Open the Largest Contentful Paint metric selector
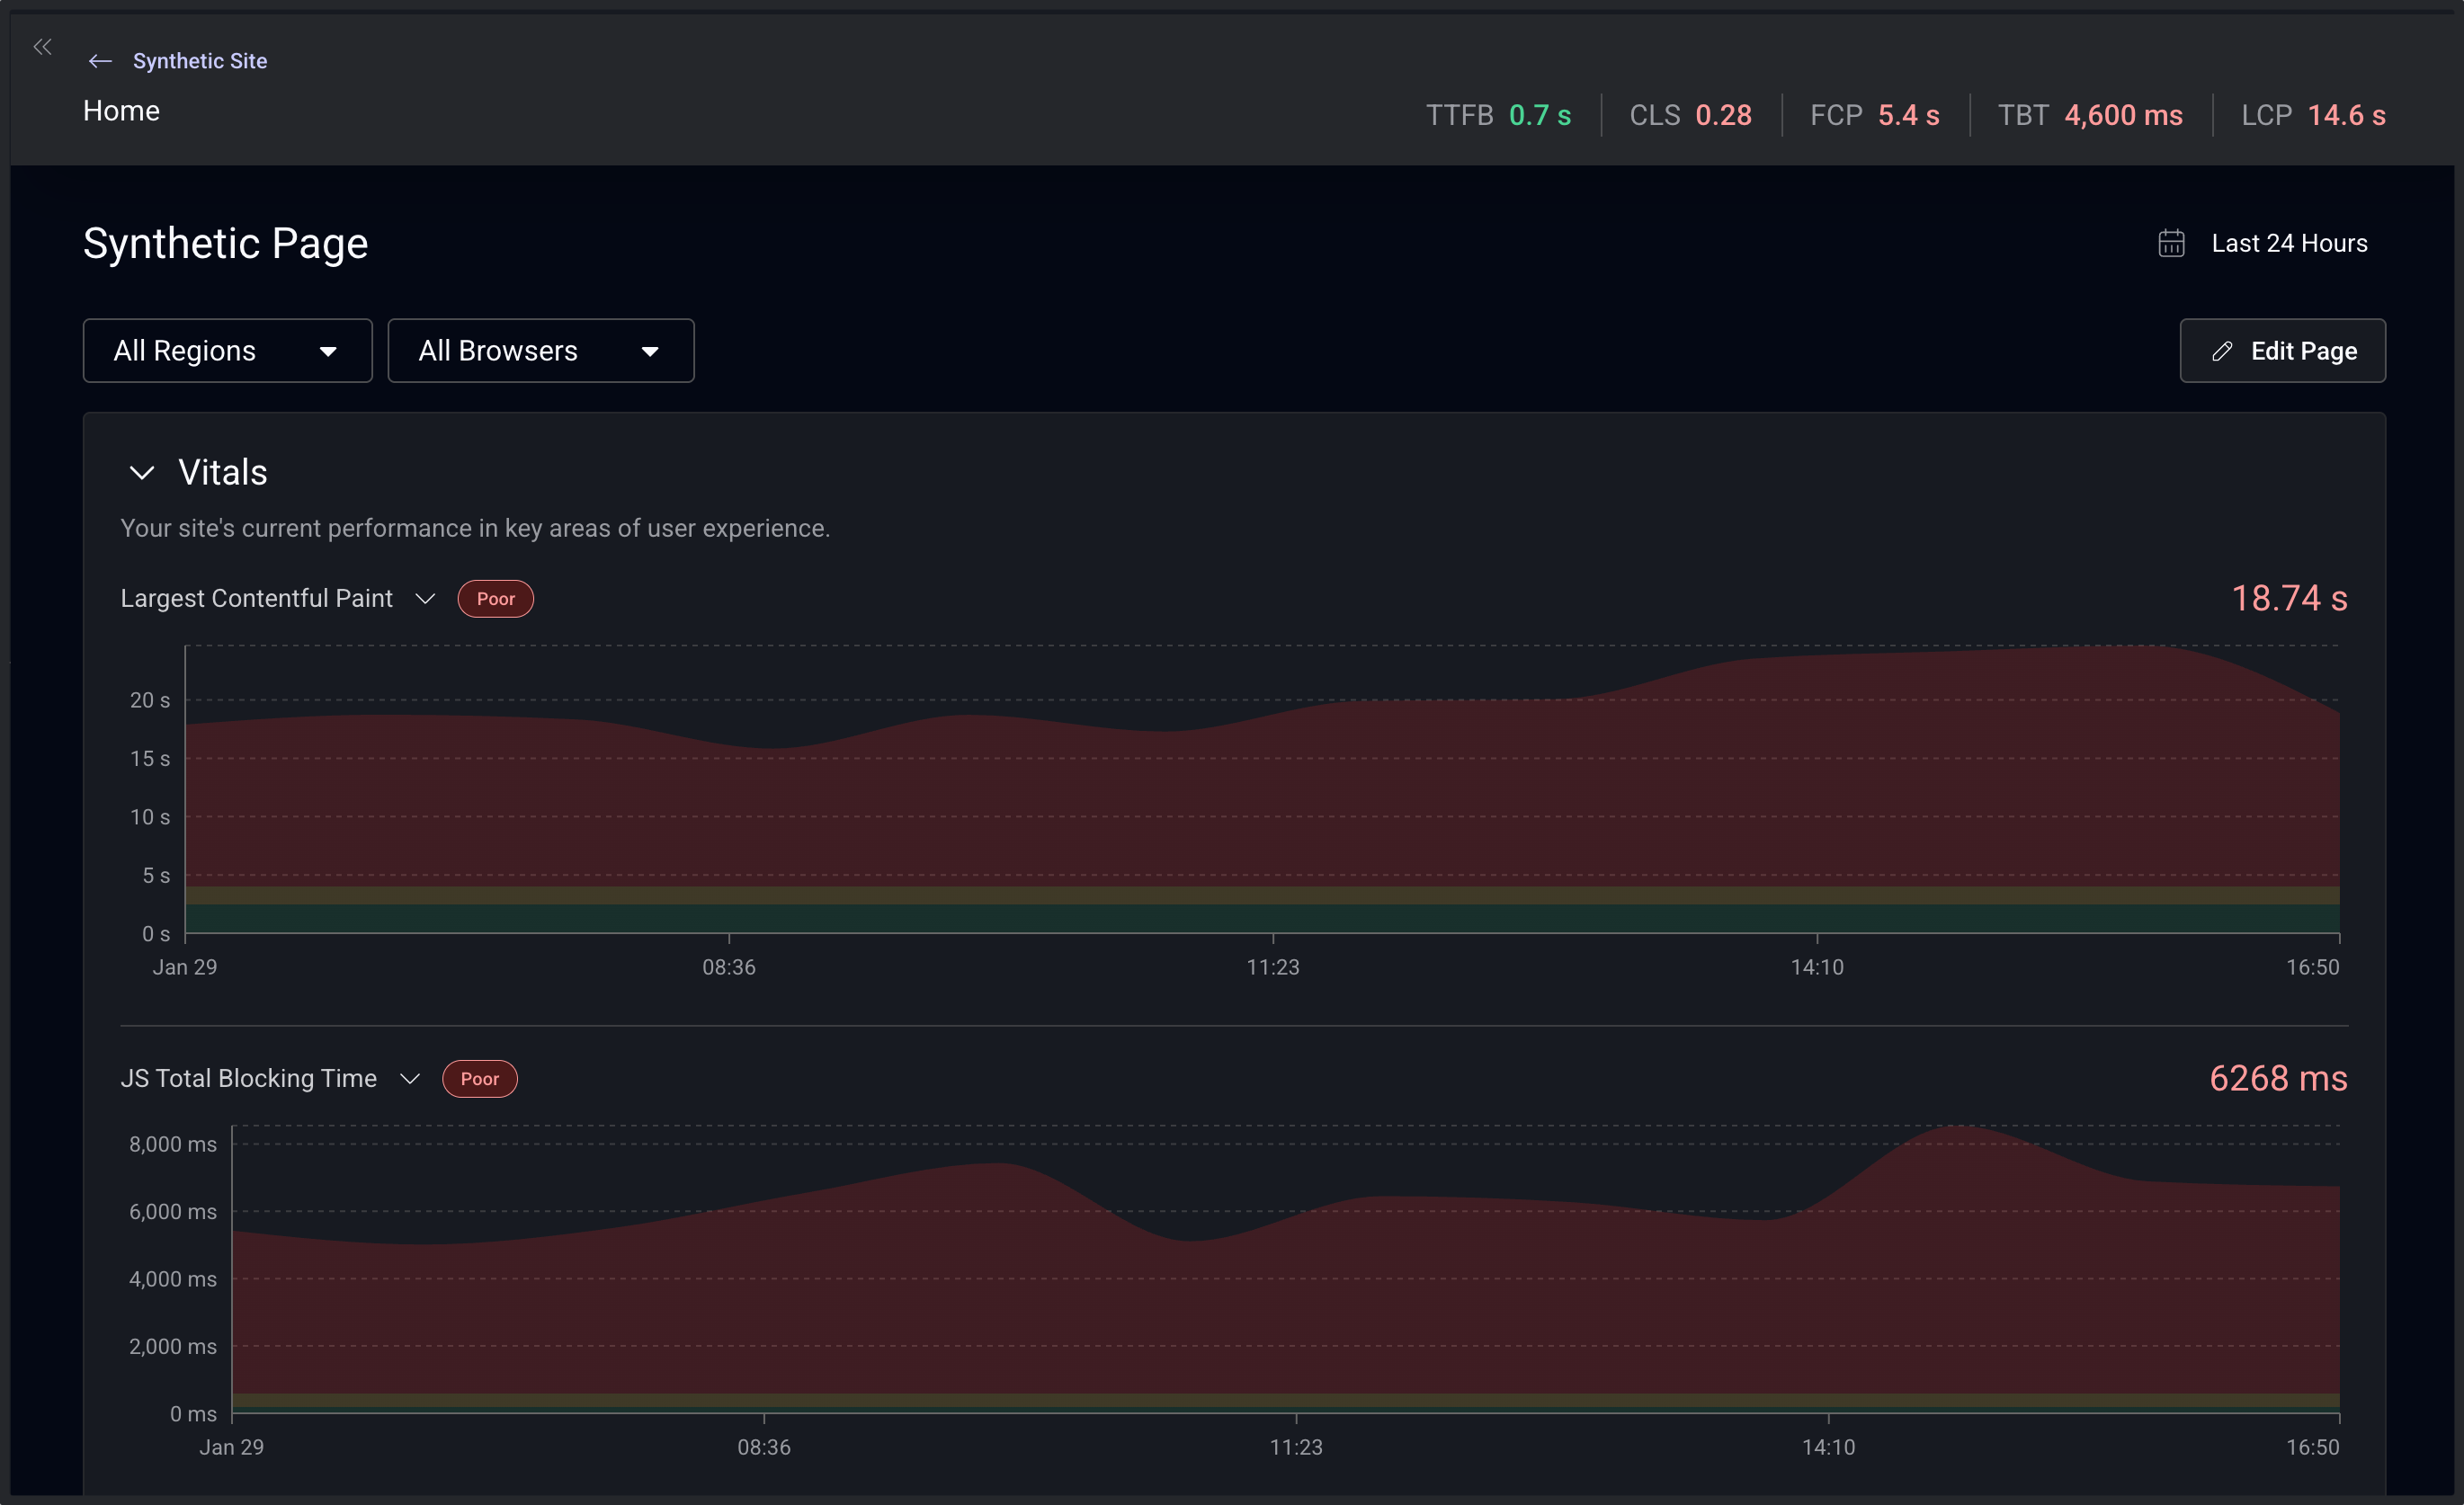Image resolution: width=2464 pixels, height=1505 pixels. (424, 598)
